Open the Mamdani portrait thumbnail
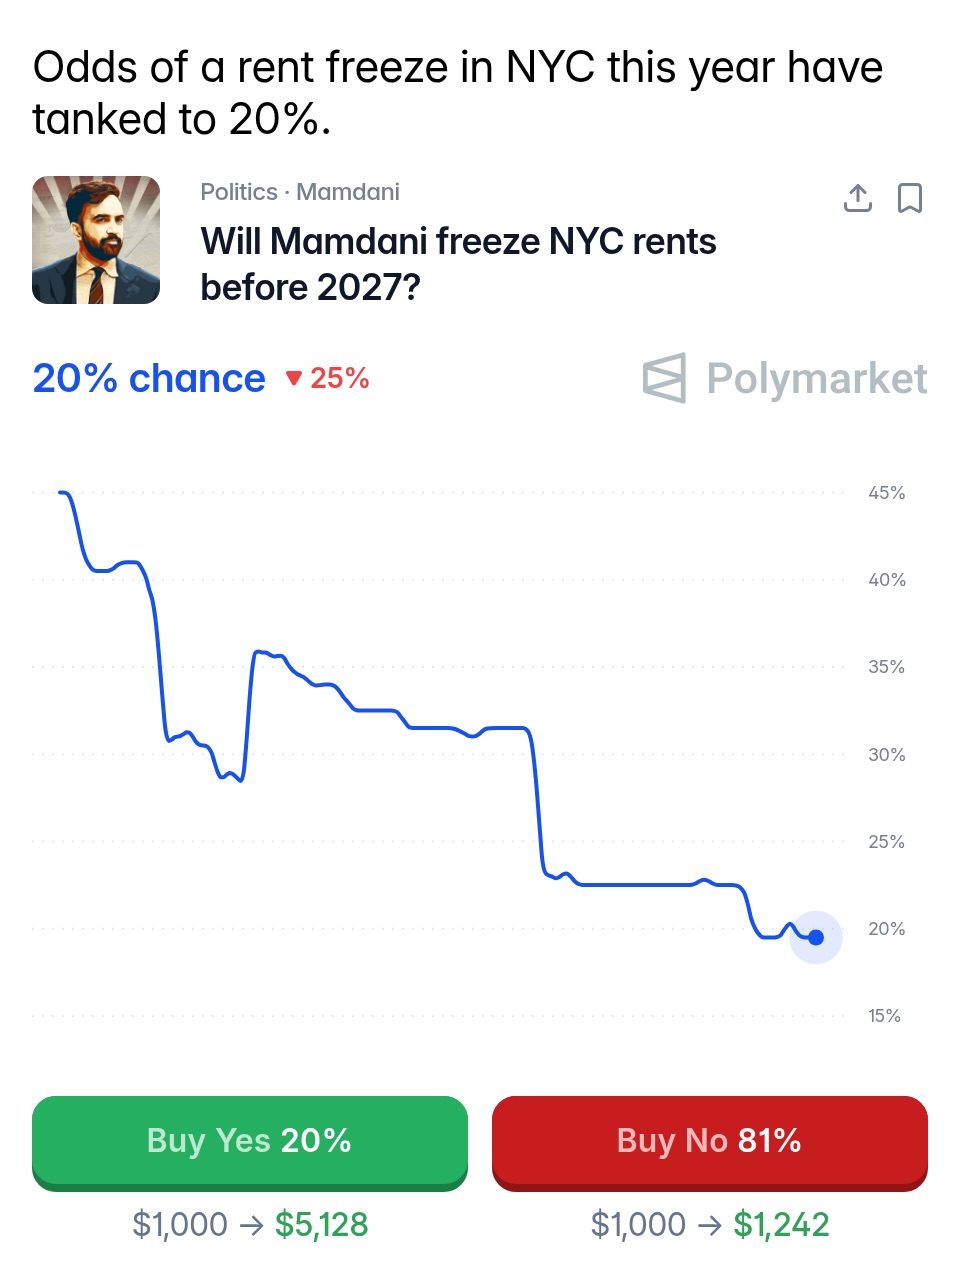 96,240
